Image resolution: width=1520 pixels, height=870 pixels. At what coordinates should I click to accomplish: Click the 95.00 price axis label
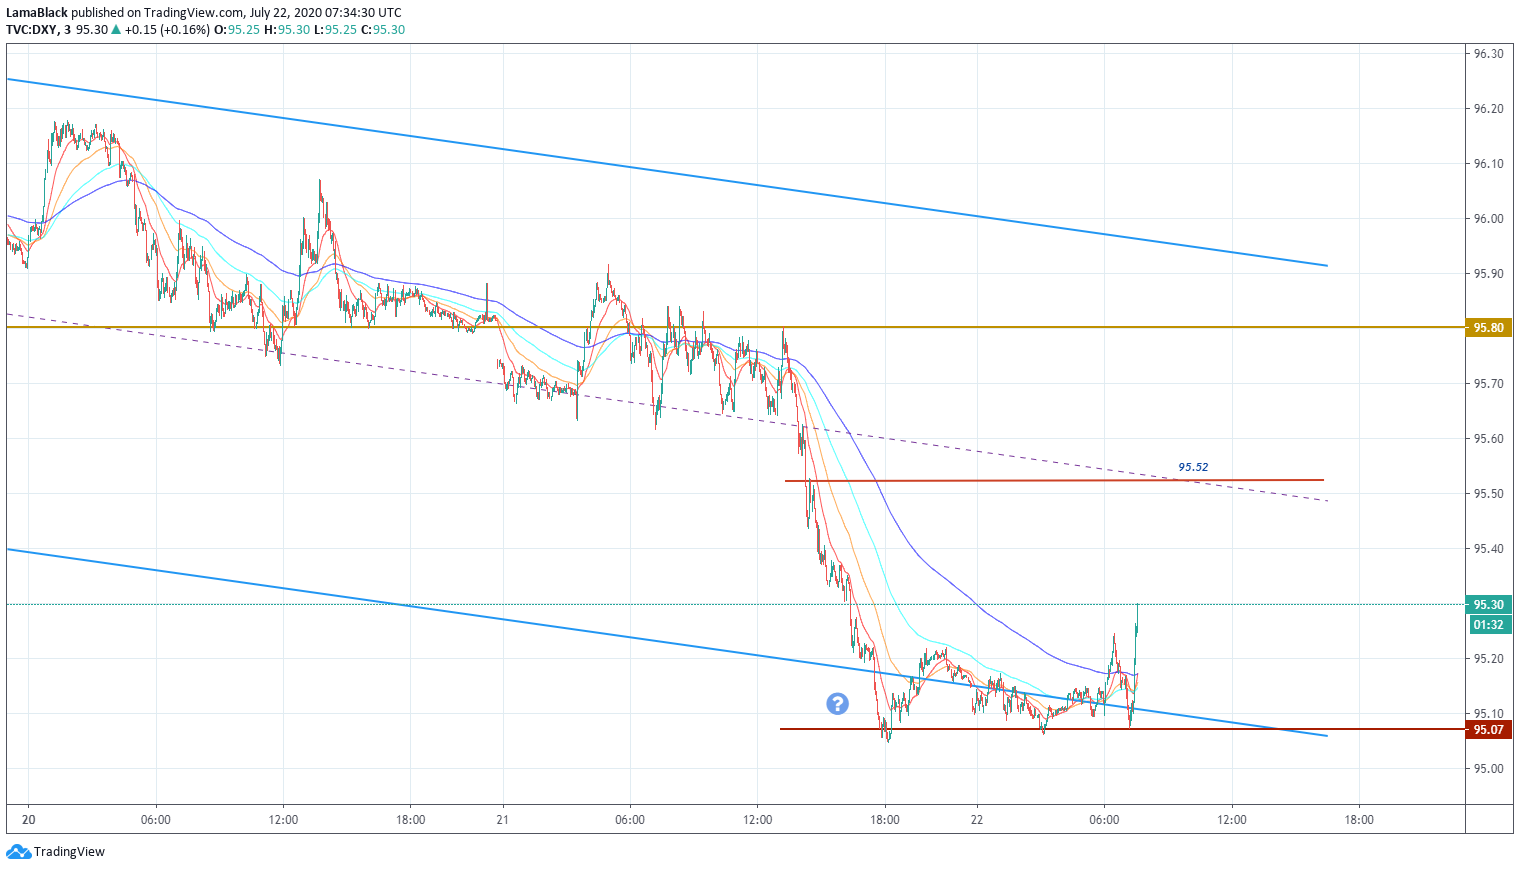1488,769
